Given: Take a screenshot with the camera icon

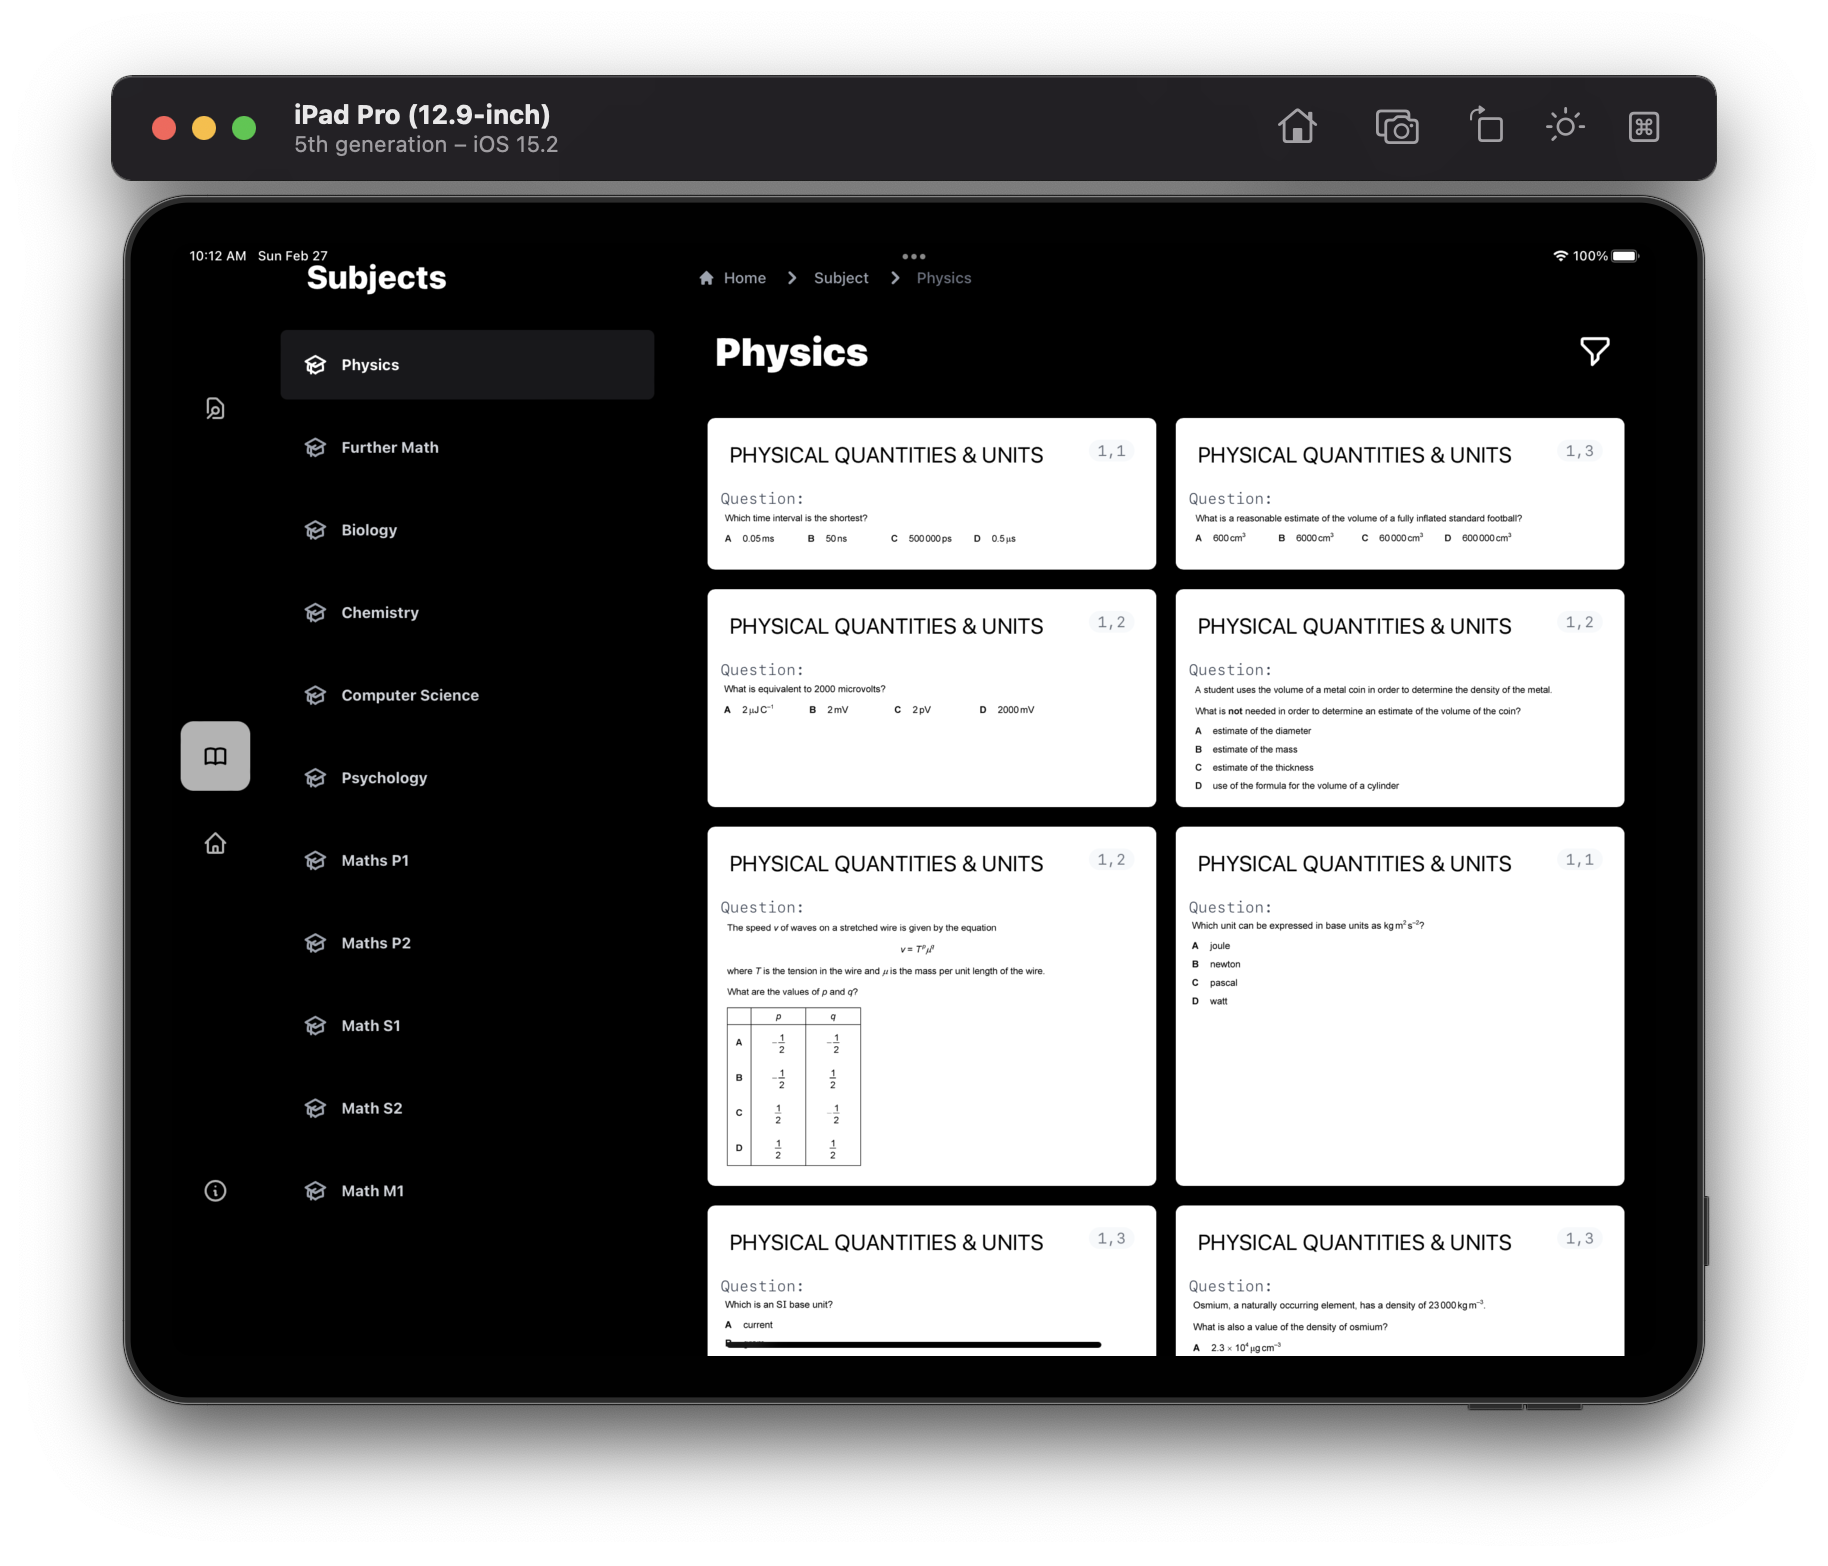Looking at the screenshot, I should (x=1397, y=127).
